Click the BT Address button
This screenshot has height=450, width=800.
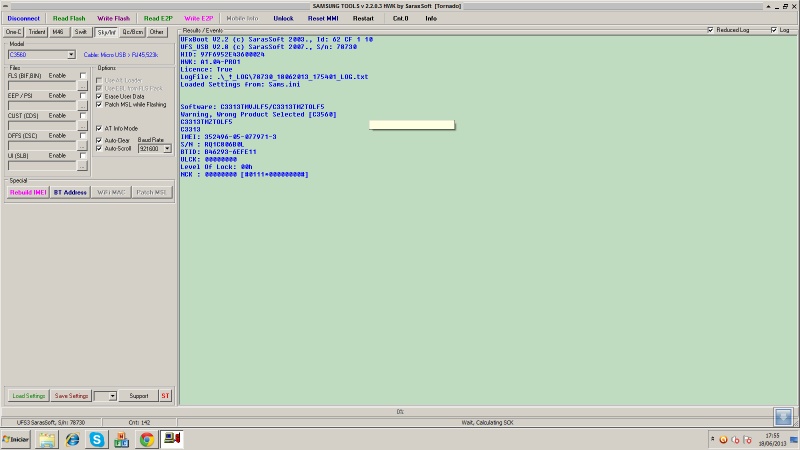[70, 192]
